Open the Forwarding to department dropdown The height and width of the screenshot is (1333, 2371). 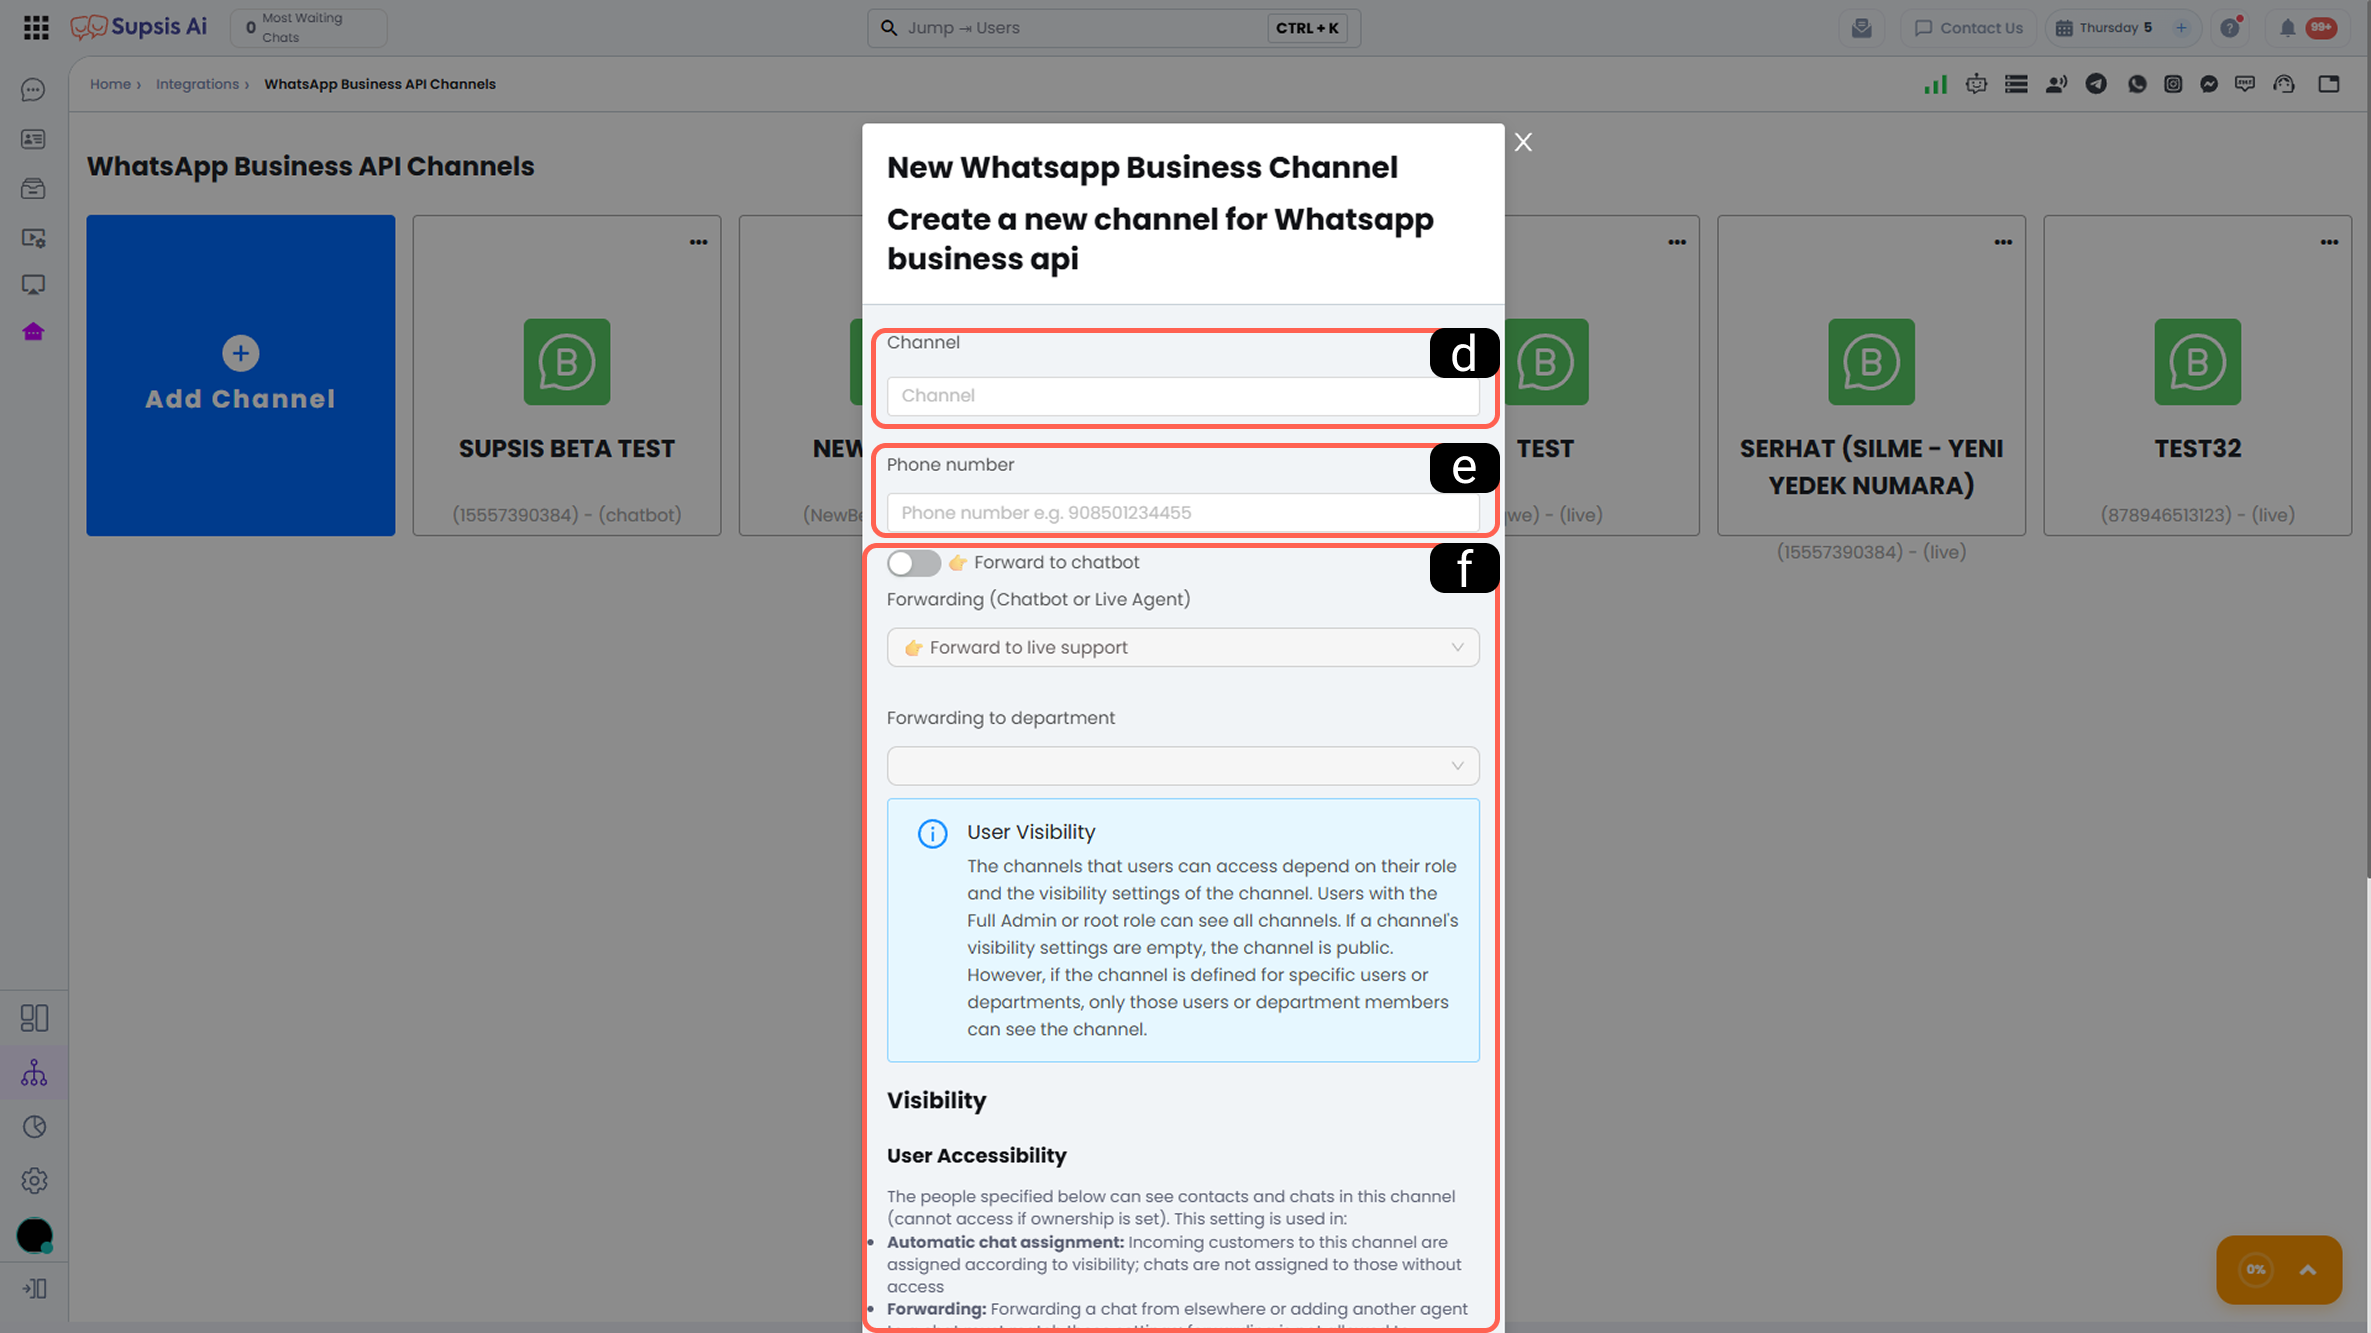[1183, 766]
